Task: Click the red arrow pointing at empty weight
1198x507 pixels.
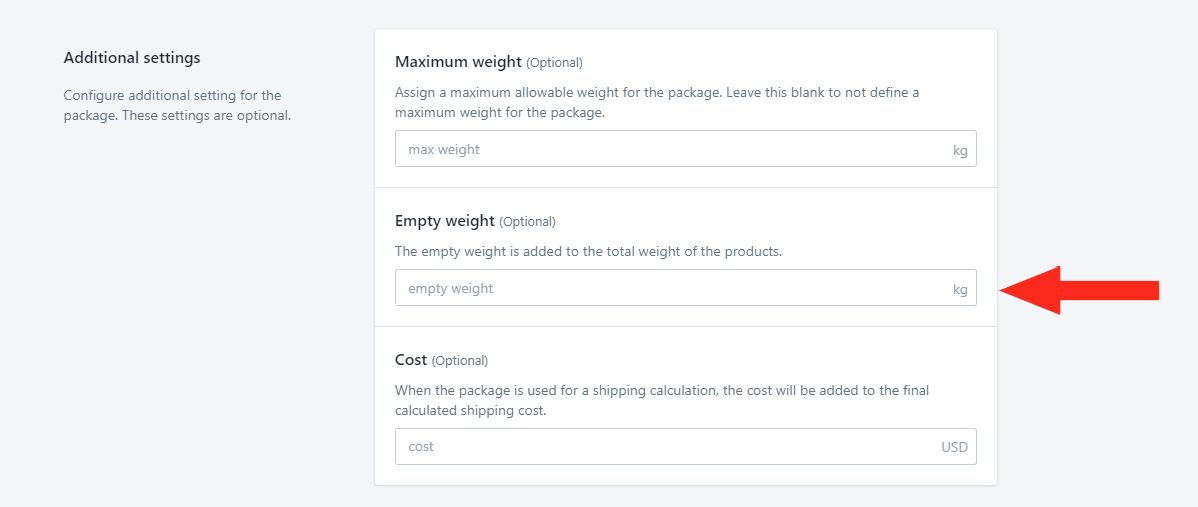Action: pos(1079,290)
